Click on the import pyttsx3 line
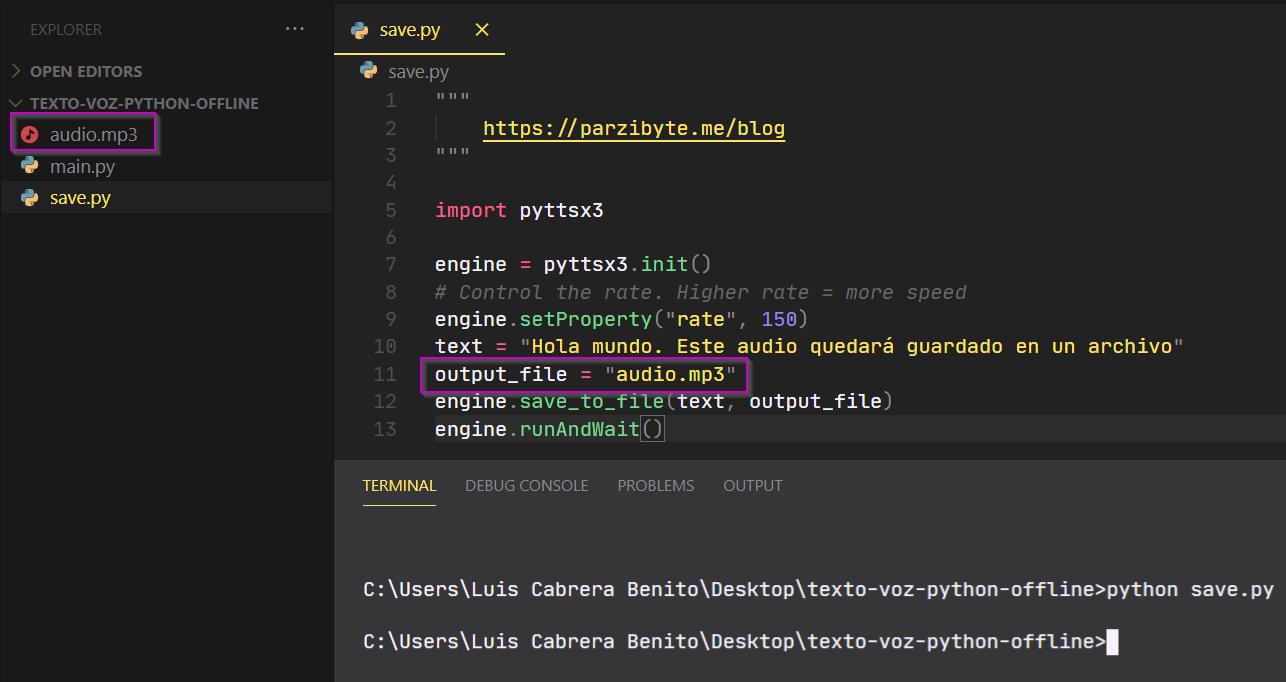Image resolution: width=1286 pixels, height=682 pixels. pyautogui.click(x=519, y=210)
